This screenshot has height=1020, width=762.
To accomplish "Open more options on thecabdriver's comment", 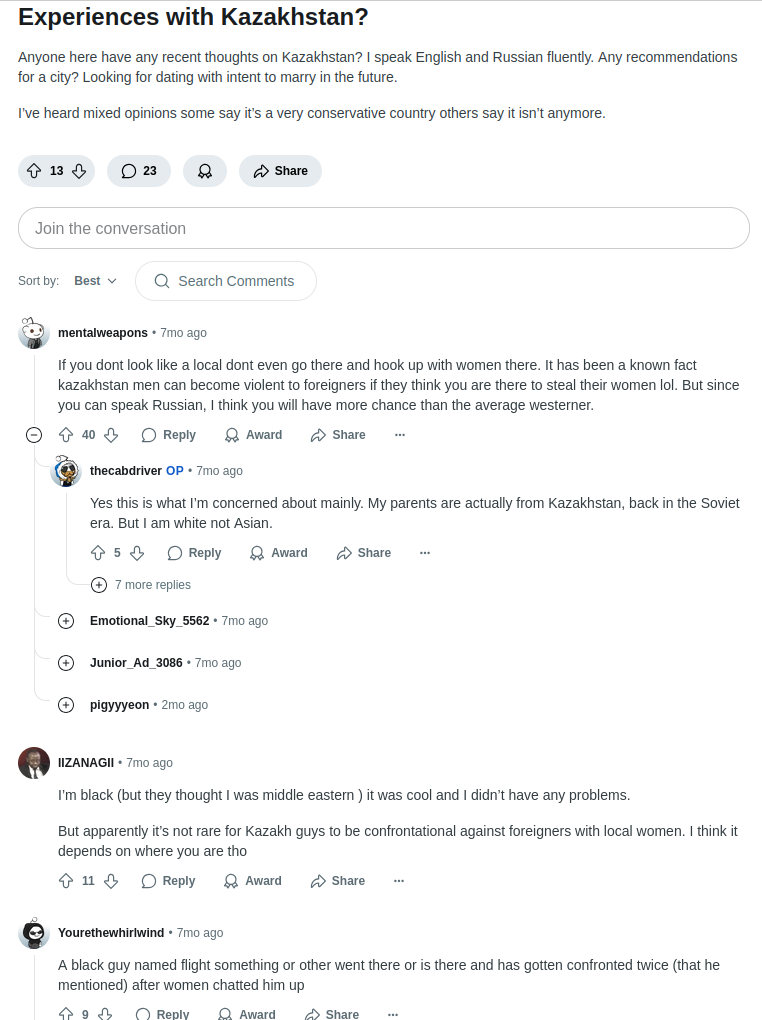I will pos(425,553).
